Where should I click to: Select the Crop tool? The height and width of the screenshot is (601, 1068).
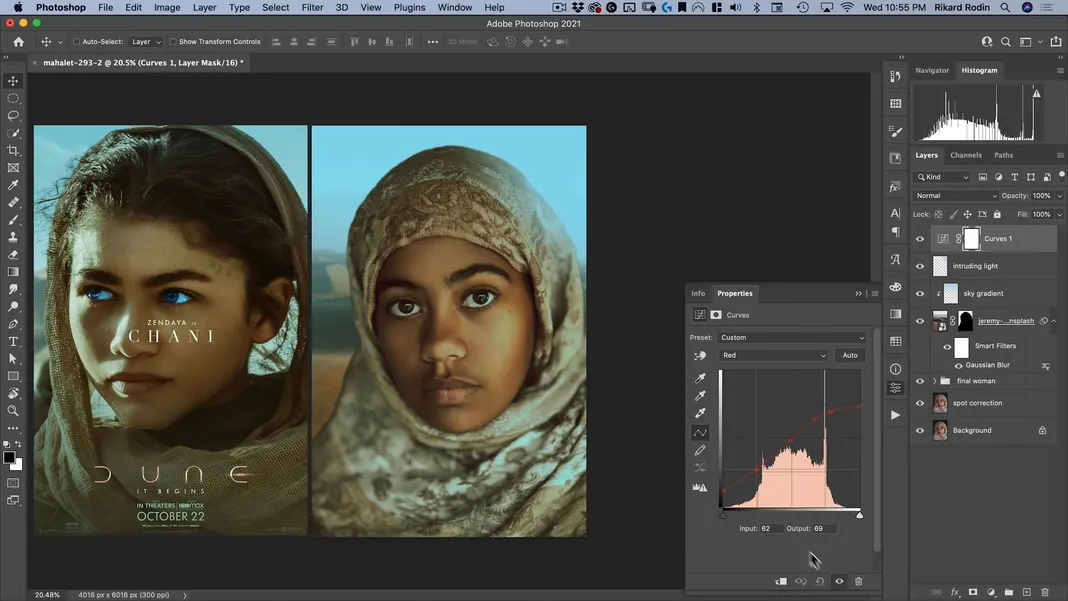point(13,151)
